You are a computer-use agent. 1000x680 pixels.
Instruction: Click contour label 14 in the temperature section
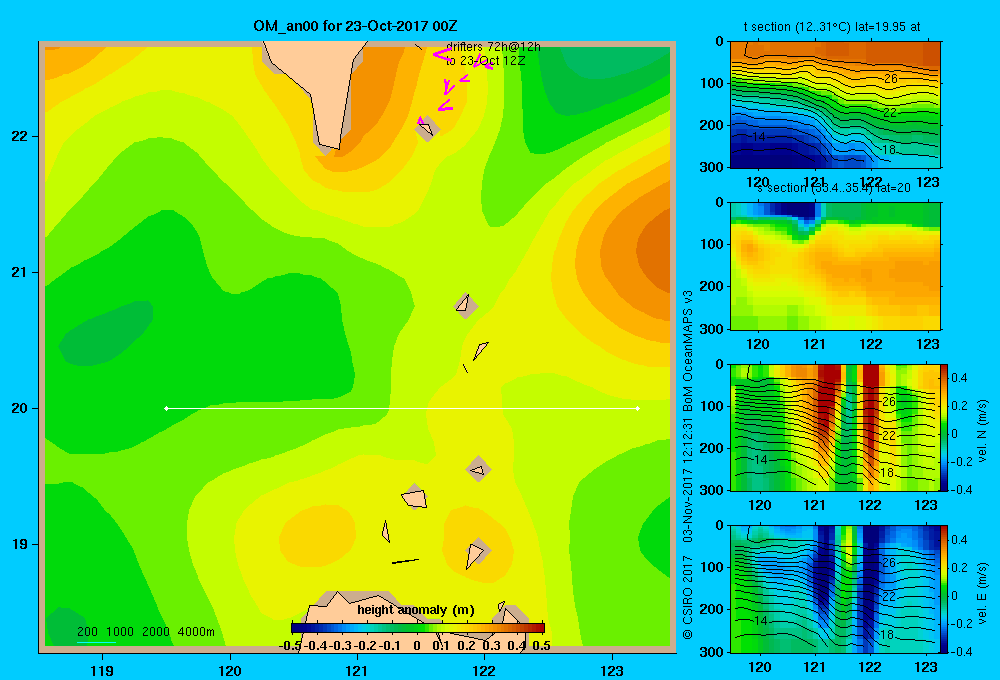(x=758, y=137)
